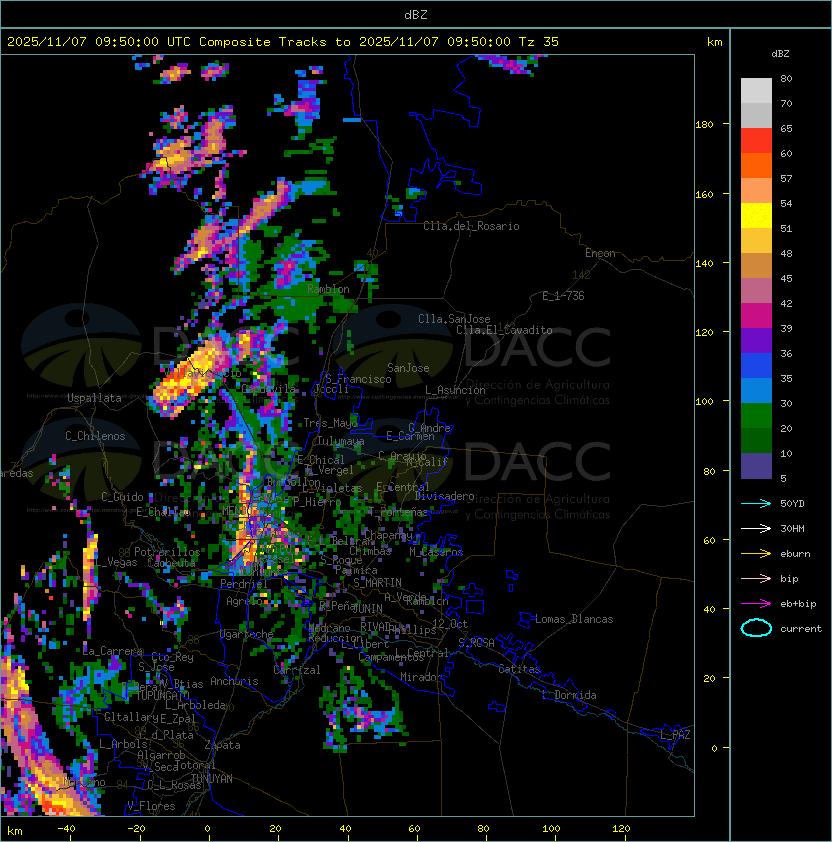Click the Uspallata place label
Viewport: 832px width, 842px height.
pos(94,398)
